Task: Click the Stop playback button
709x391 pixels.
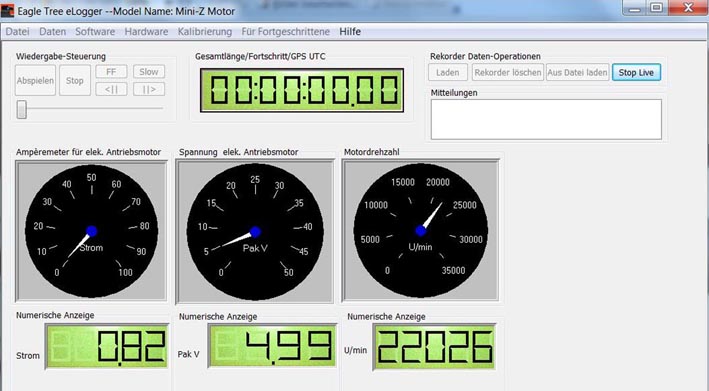Action: [x=75, y=80]
